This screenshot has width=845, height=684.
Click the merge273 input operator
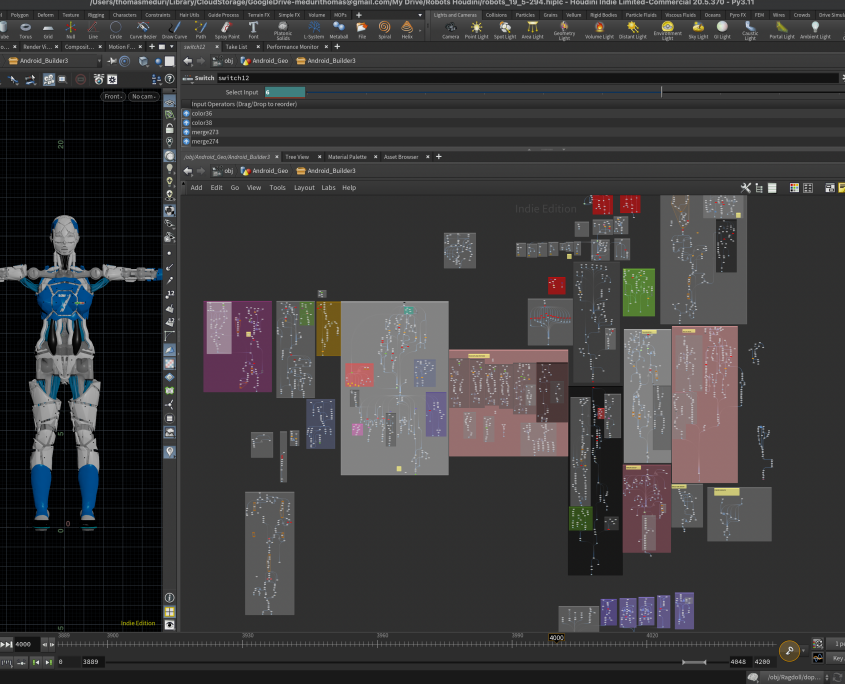[x=205, y=132]
